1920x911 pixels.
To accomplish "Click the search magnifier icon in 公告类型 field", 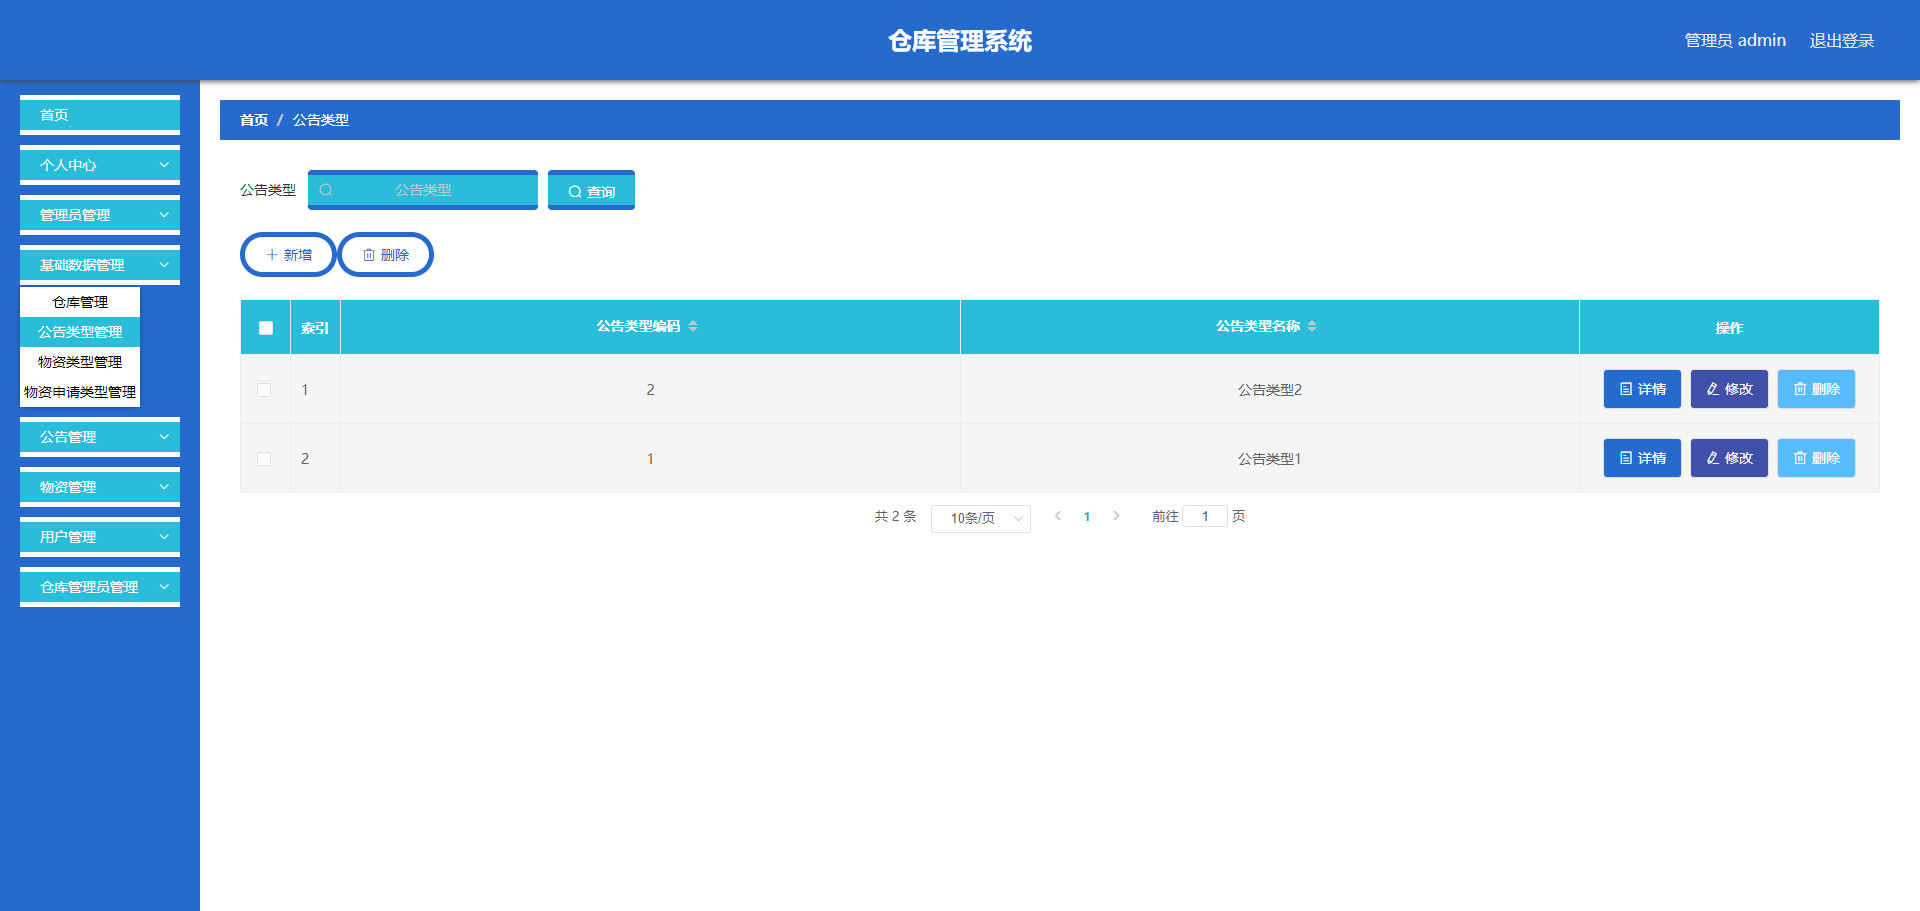I will 326,190.
